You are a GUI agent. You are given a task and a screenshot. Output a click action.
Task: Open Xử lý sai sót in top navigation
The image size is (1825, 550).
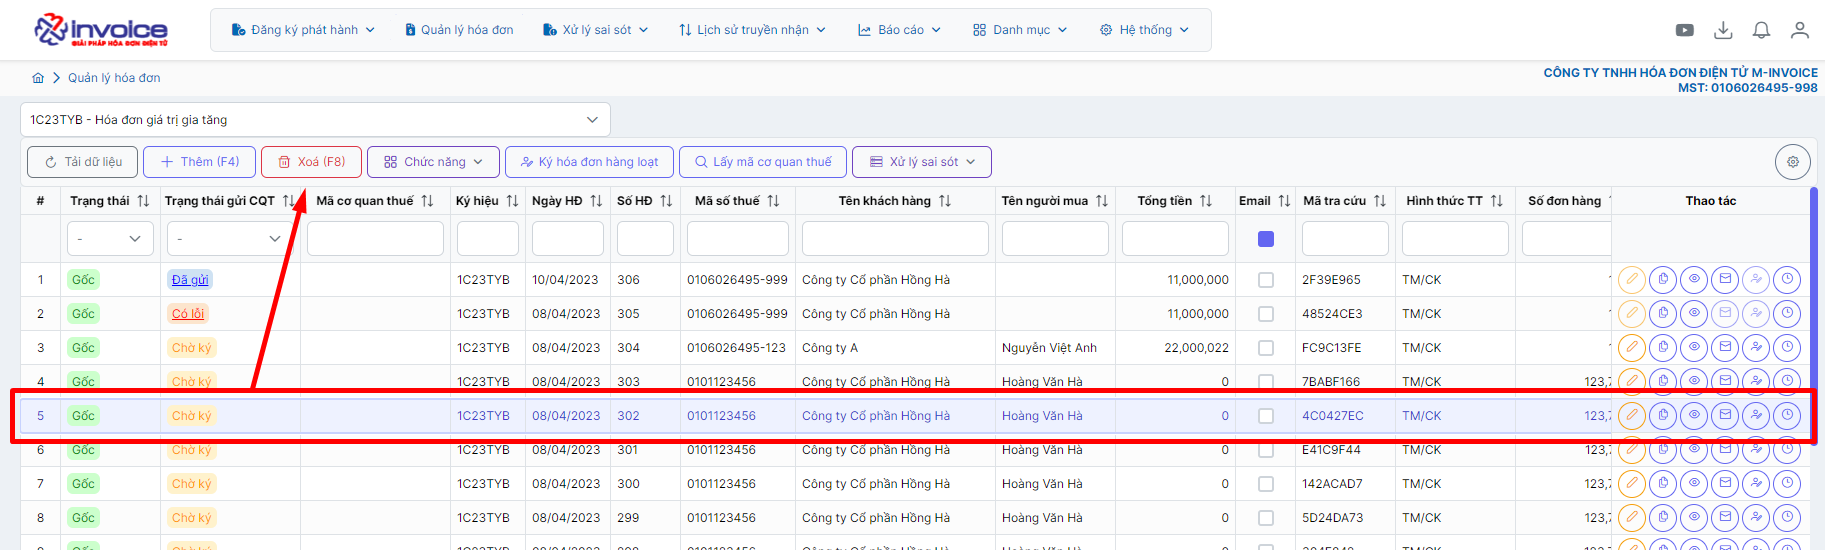595,30
